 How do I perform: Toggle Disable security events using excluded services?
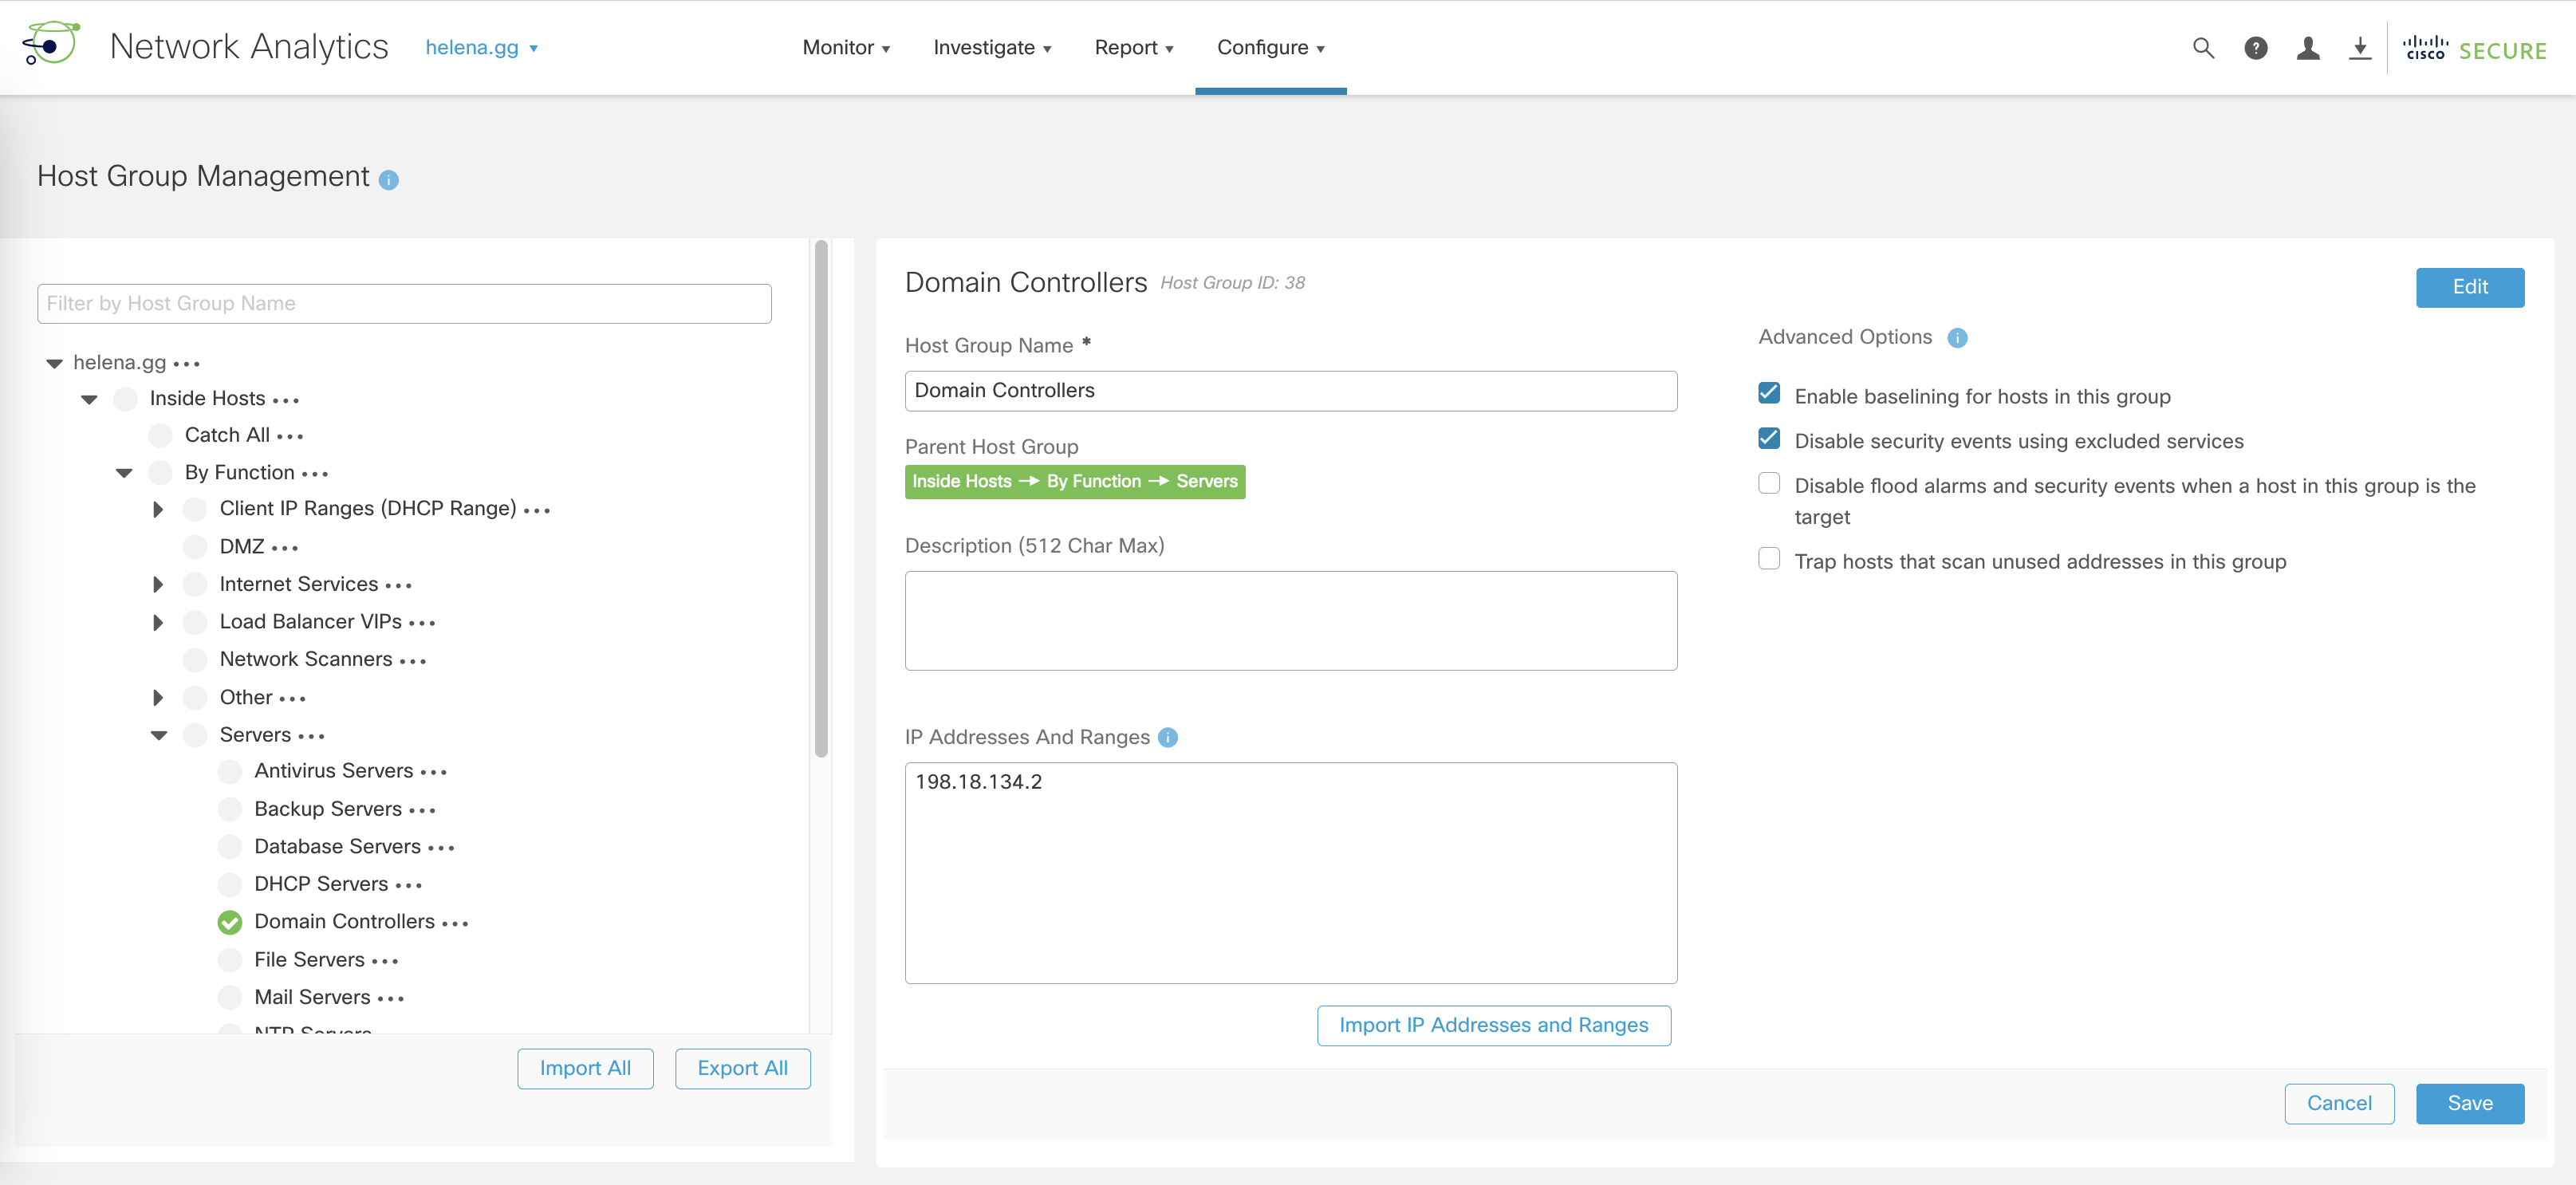(1768, 438)
